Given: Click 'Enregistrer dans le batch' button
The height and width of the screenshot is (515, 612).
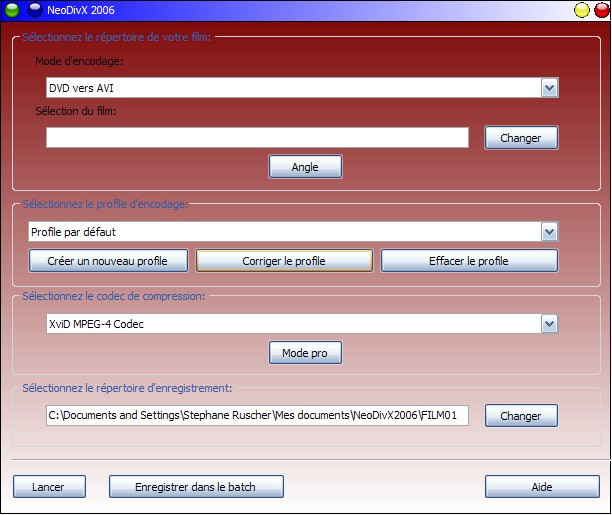Looking at the screenshot, I should [x=196, y=487].
